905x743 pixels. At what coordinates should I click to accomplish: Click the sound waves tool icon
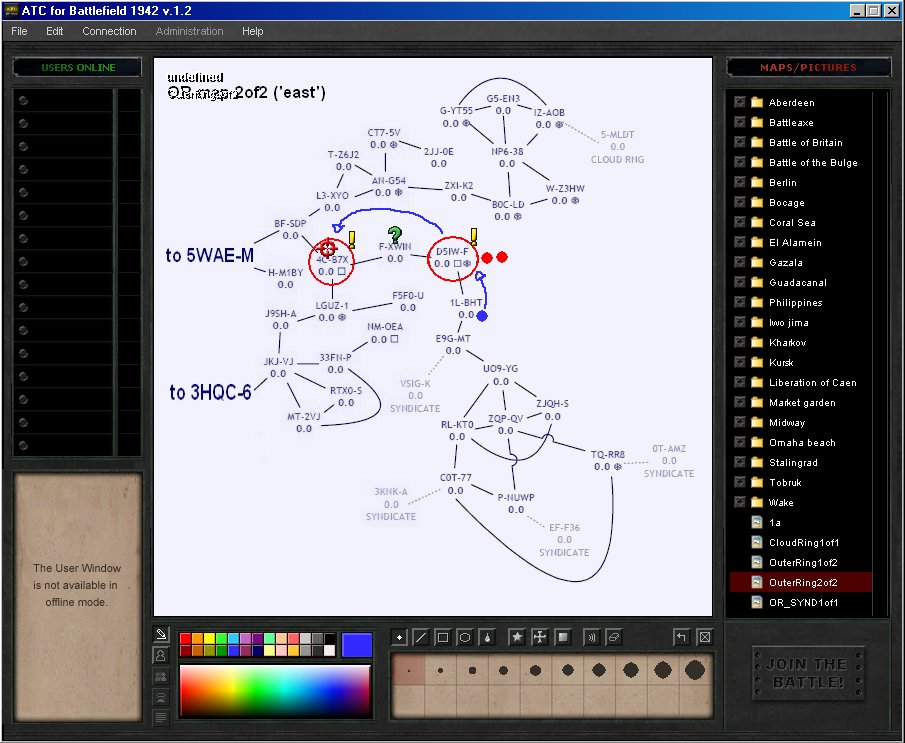tap(591, 637)
